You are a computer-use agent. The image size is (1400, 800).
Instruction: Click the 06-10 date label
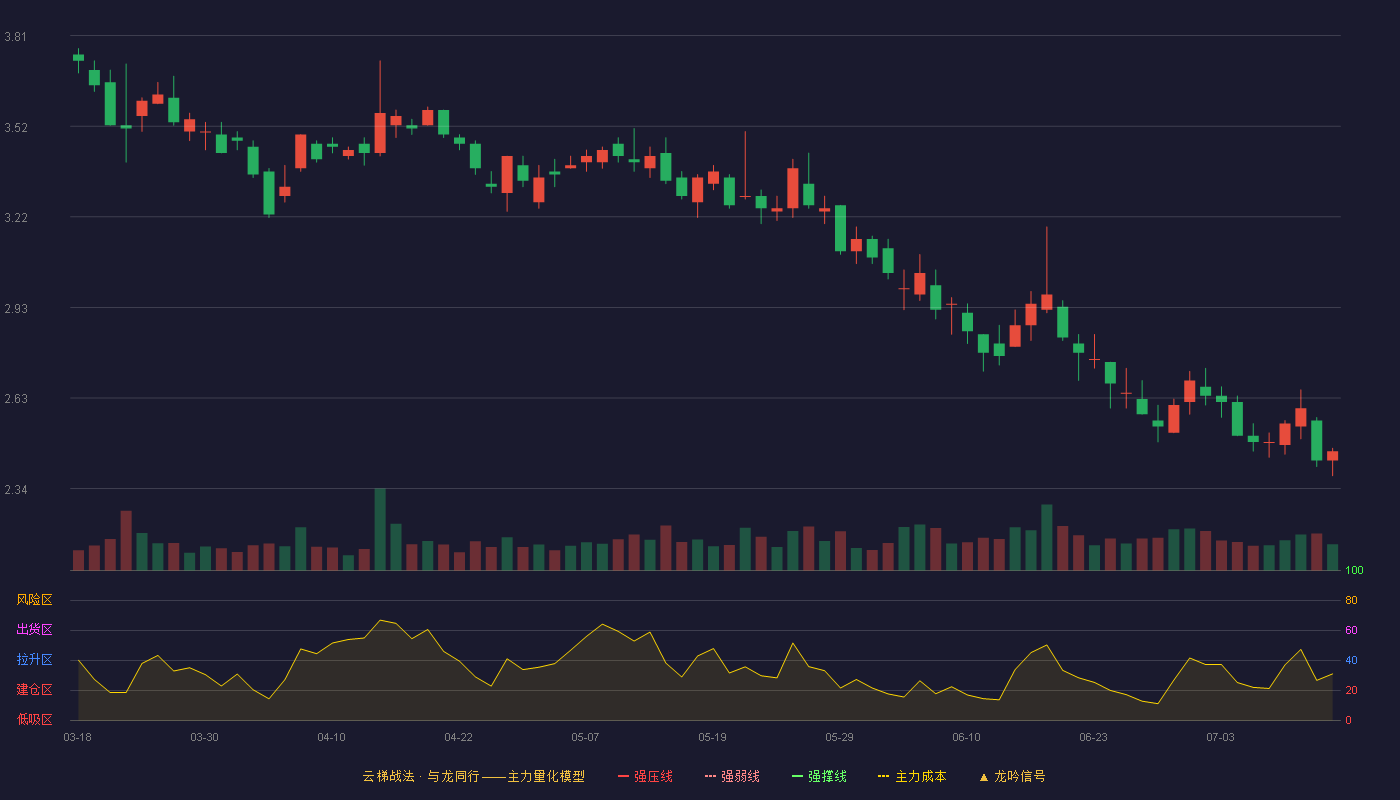click(x=966, y=737)
